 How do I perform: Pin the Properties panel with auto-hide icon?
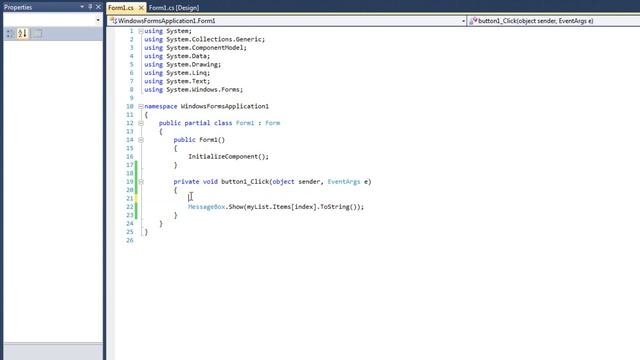point(90,7)
